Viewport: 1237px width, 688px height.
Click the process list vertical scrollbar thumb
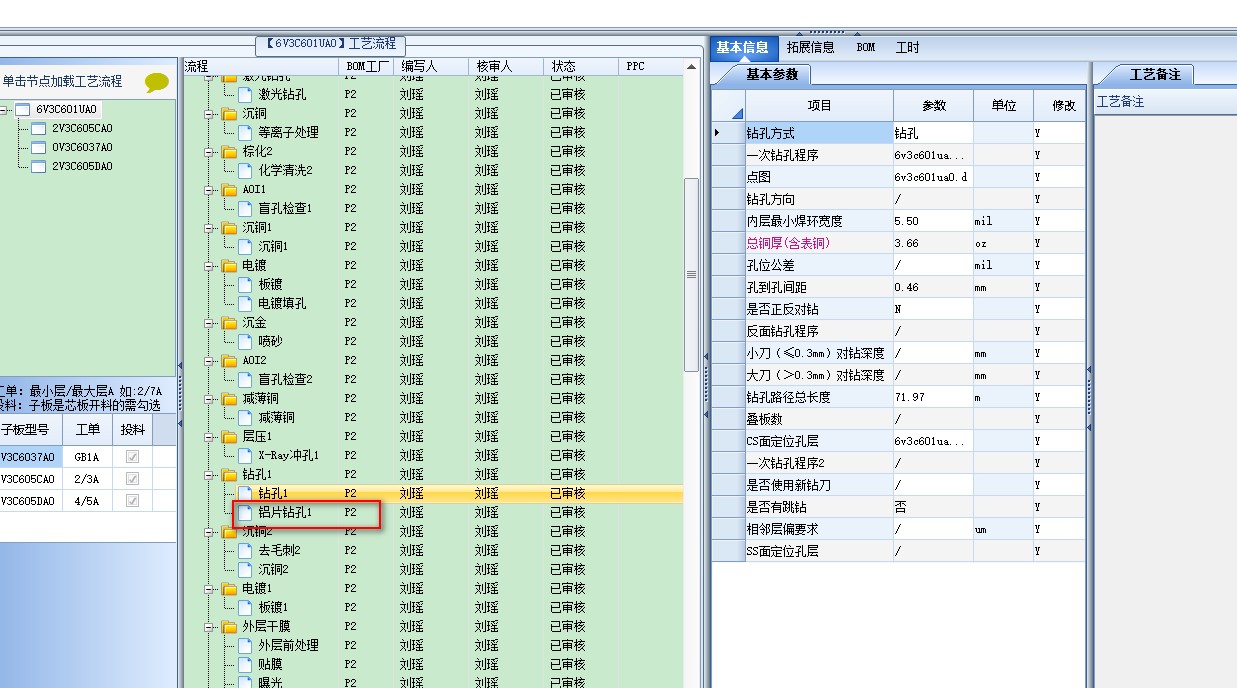(691, 275)
